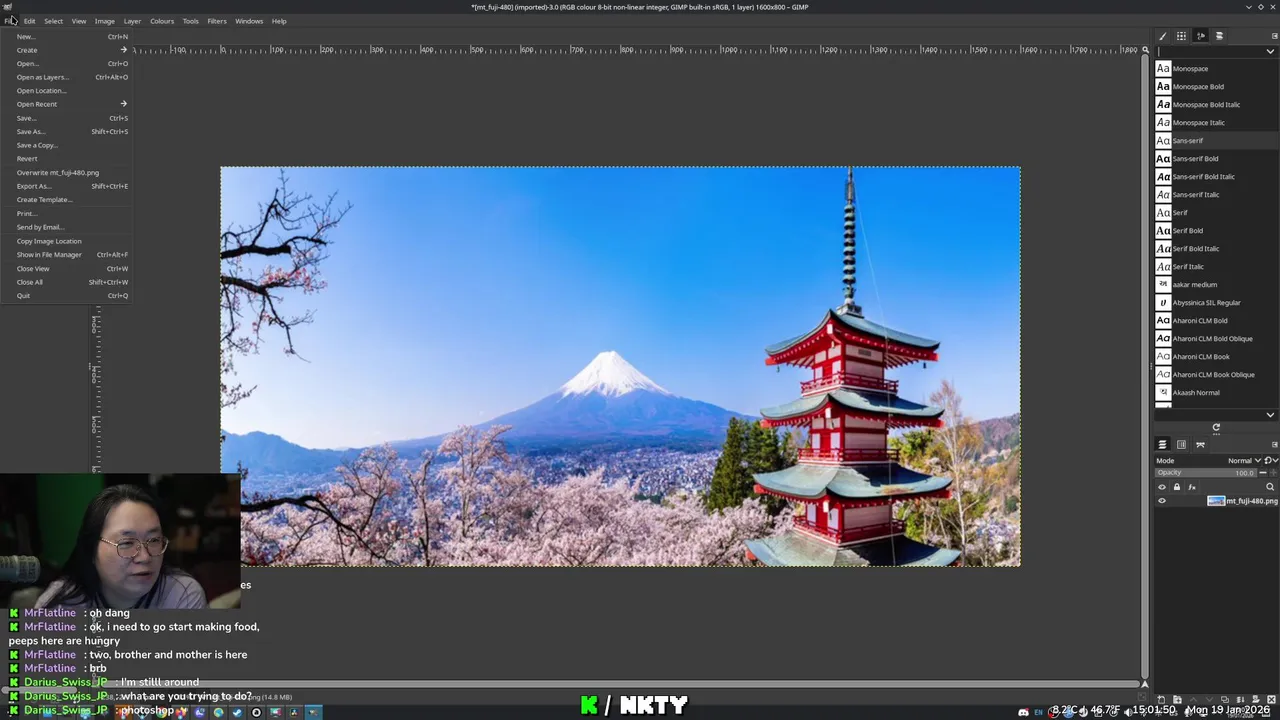Screen dimensions: 1280x720
Task: Expand the chevron below the font list
Action: click(x=1270, y=415)
